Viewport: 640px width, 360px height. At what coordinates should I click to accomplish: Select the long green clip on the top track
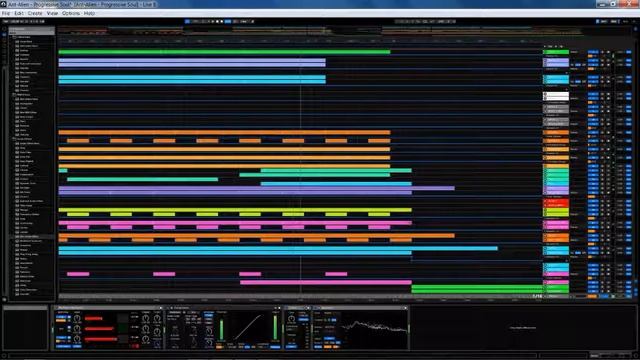[224, 52]
